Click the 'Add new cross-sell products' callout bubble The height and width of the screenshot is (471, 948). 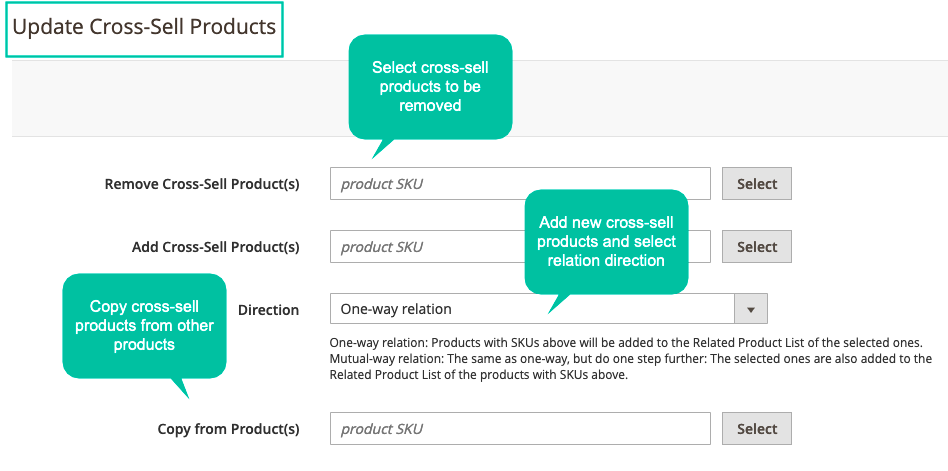click(606, 241)
